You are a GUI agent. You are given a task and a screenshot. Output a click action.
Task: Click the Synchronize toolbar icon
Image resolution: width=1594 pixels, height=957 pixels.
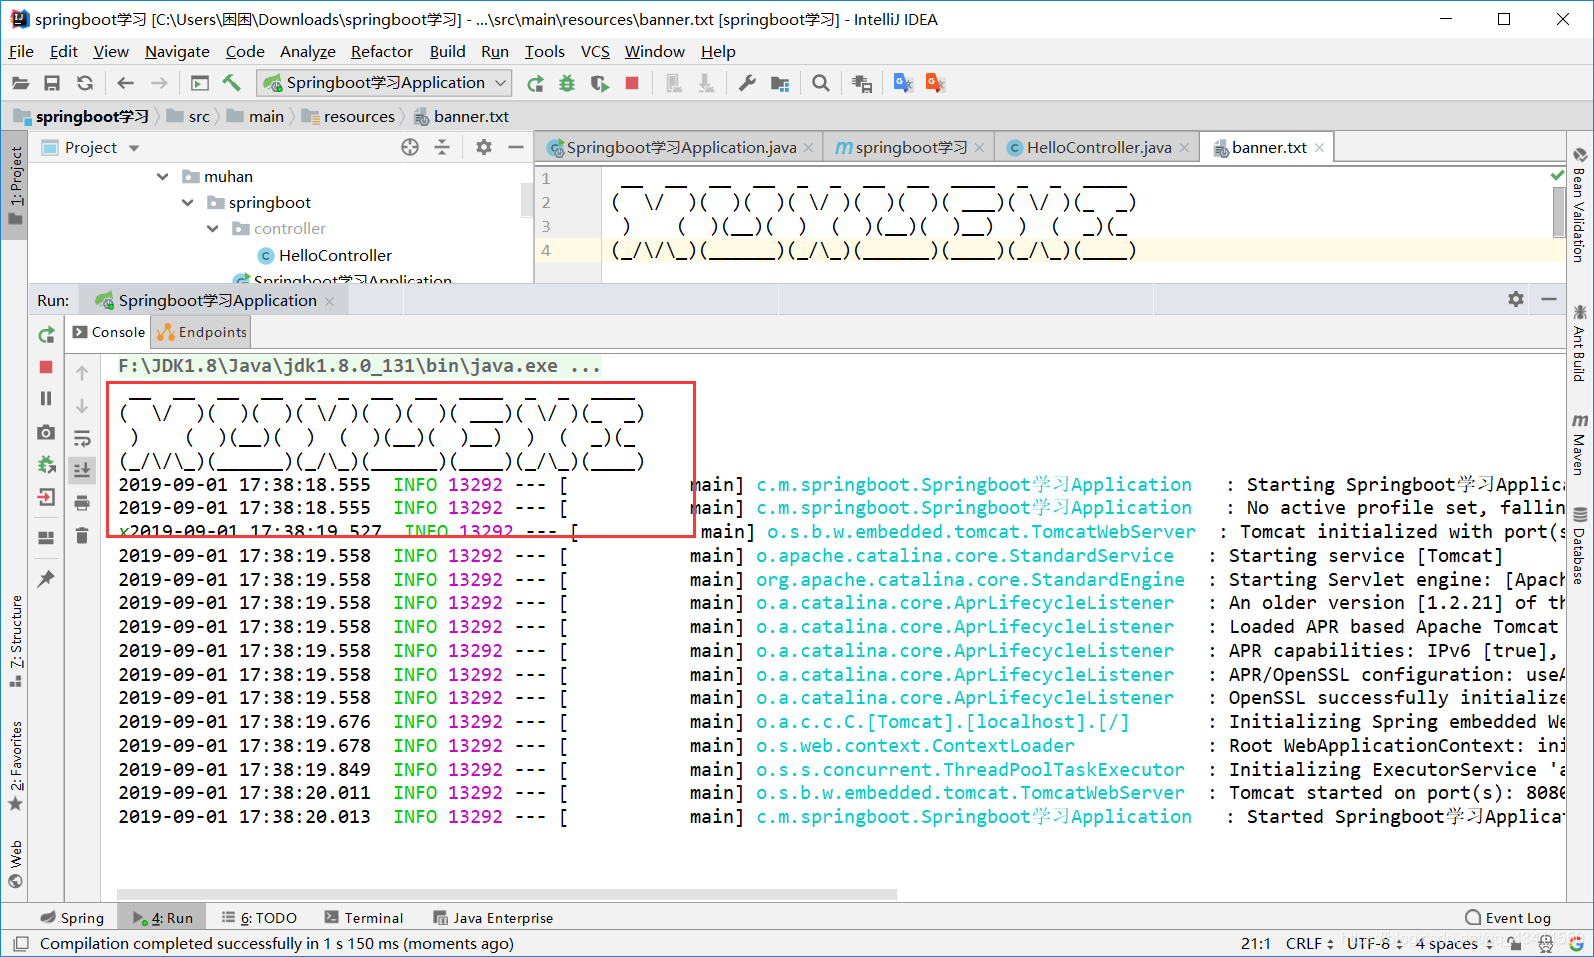tap(85, 83)
